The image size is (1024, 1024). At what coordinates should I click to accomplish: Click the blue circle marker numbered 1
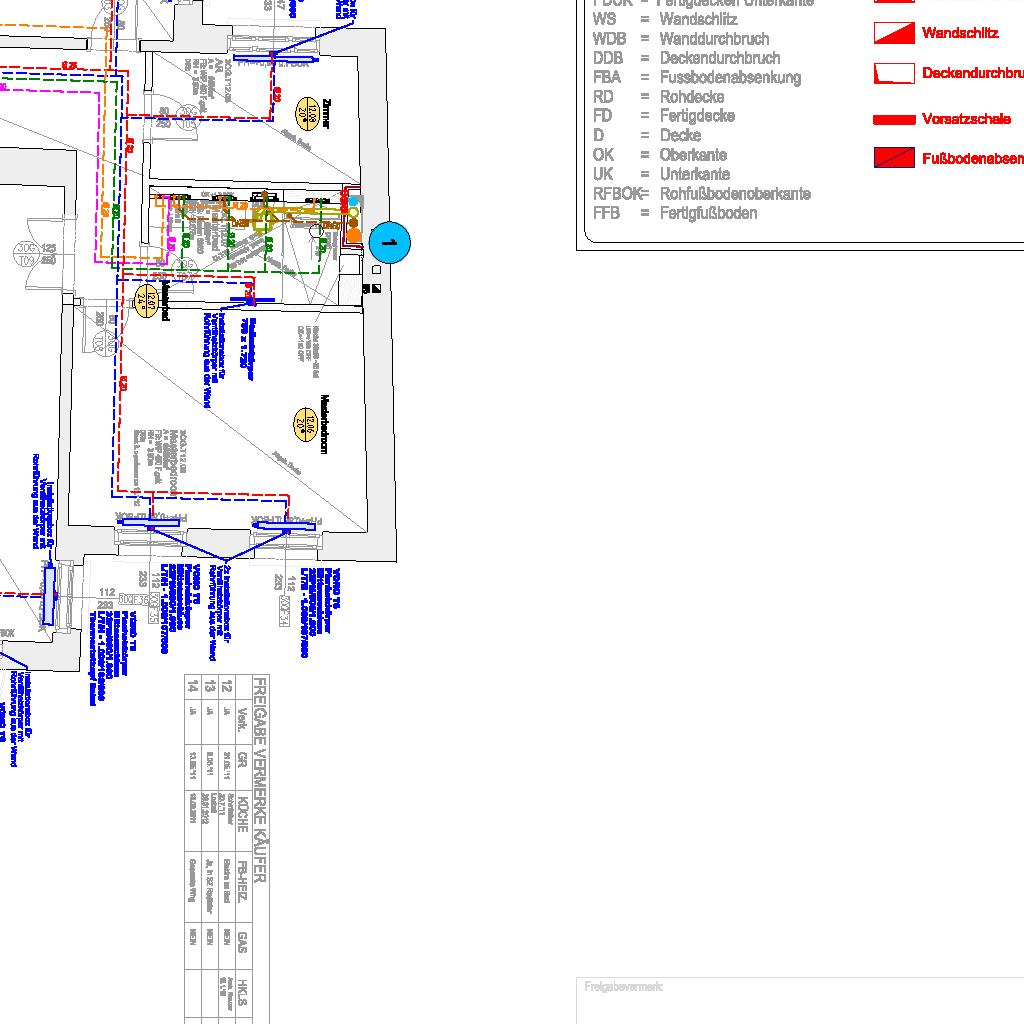[390, 243]
